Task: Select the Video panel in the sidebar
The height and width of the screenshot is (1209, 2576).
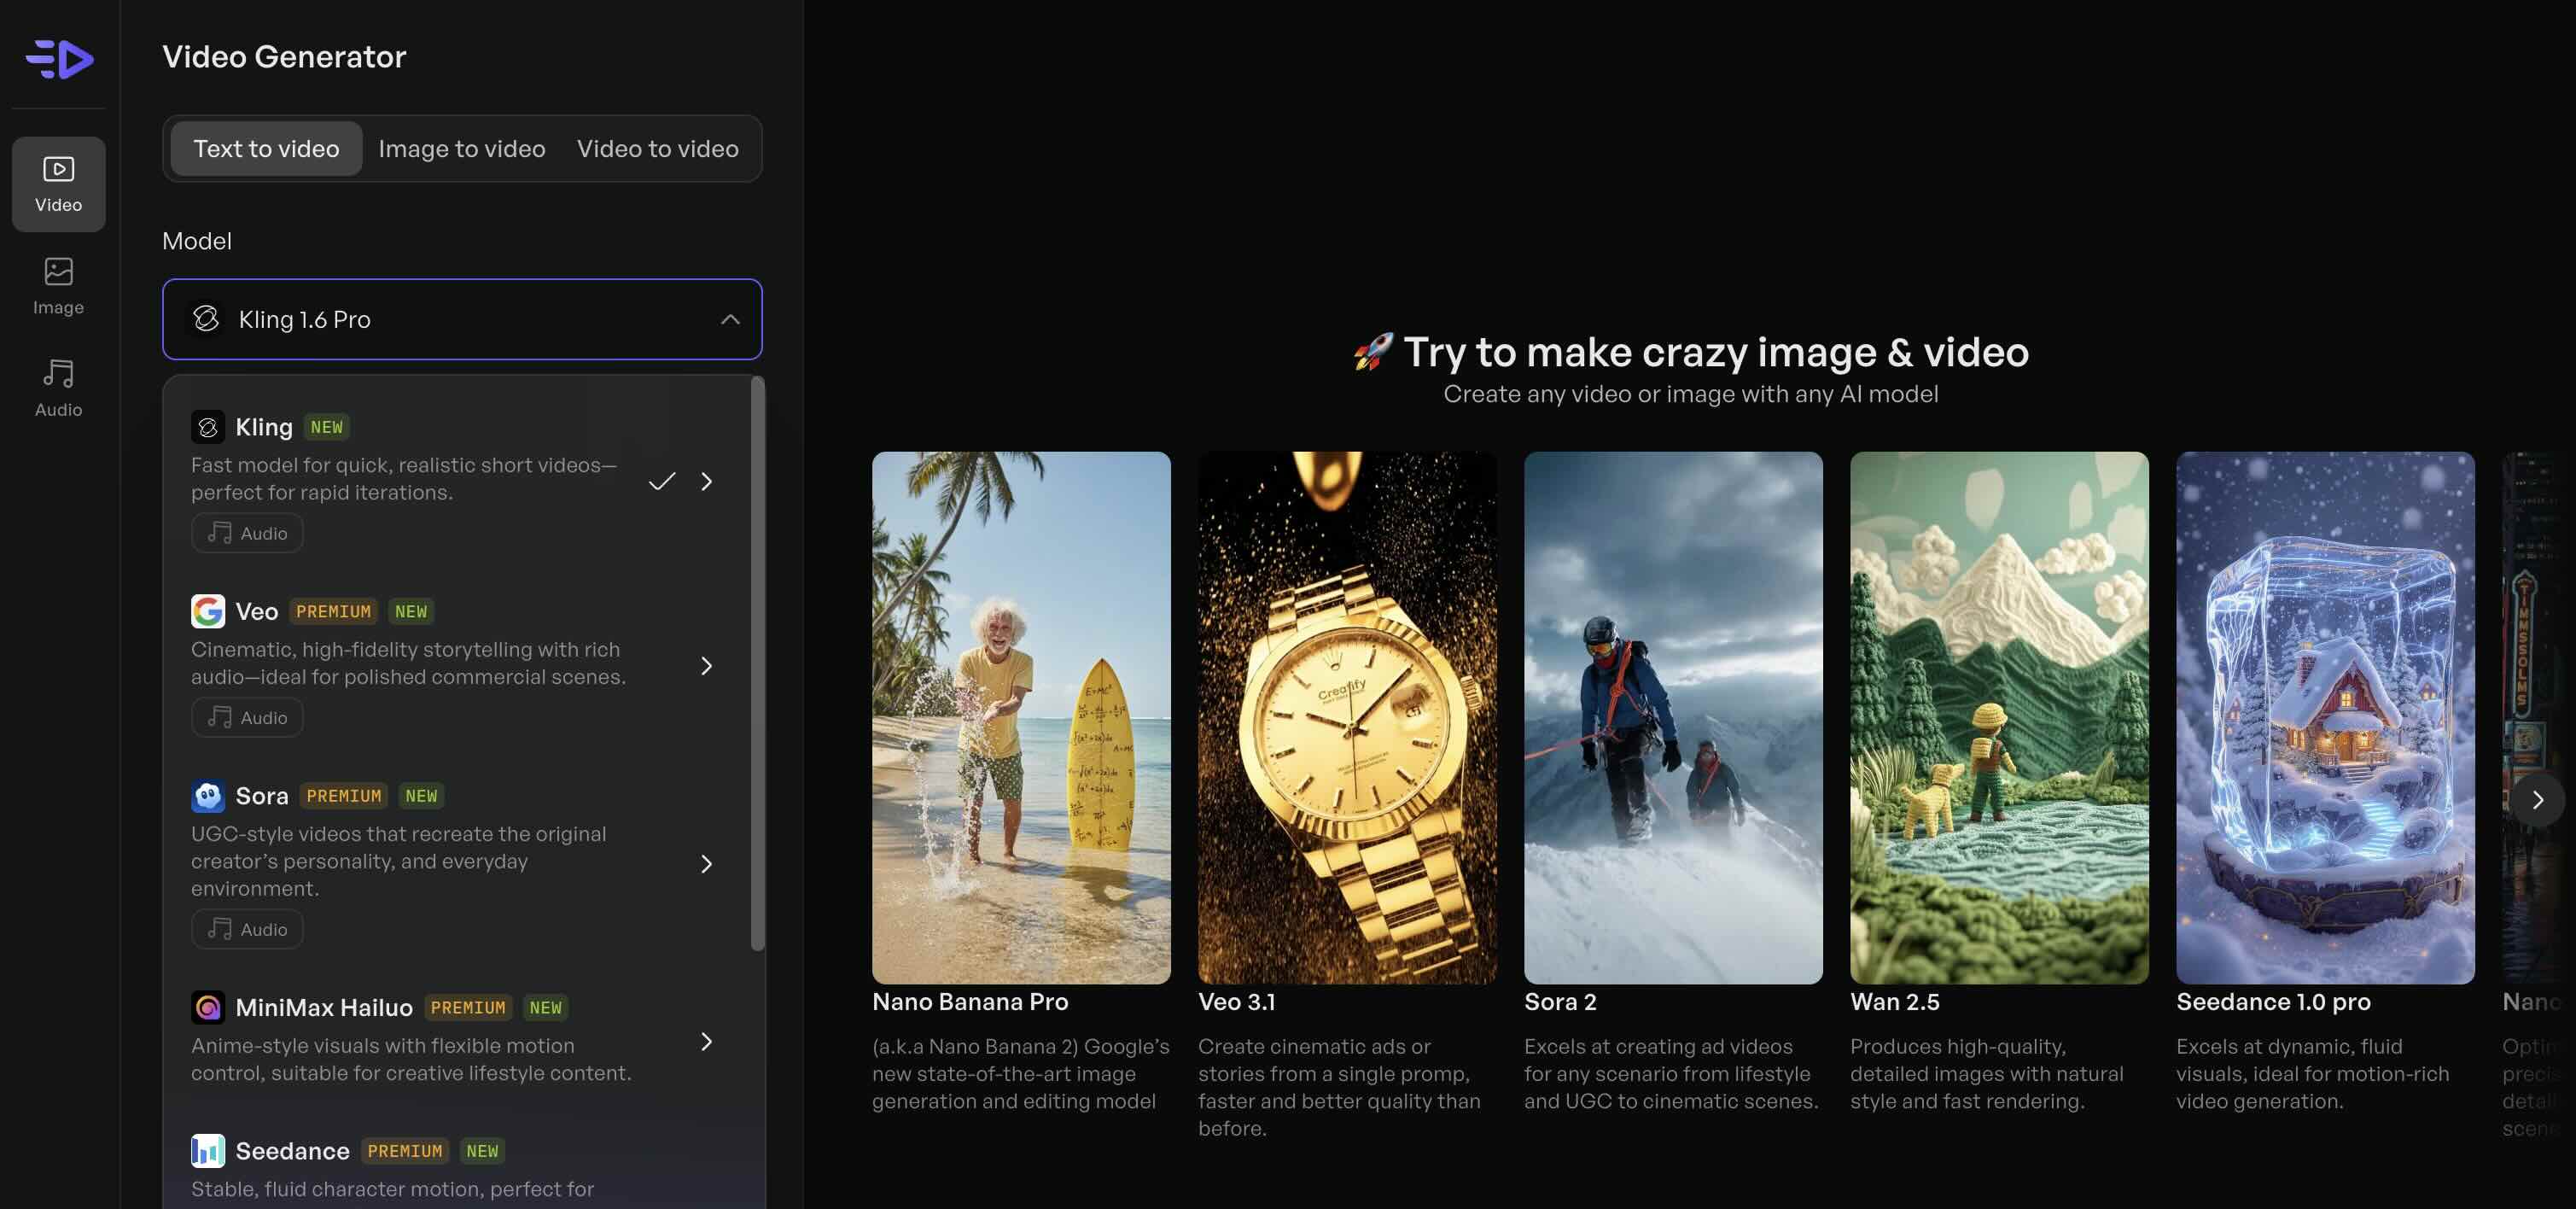Action: [x=58, y=184]
